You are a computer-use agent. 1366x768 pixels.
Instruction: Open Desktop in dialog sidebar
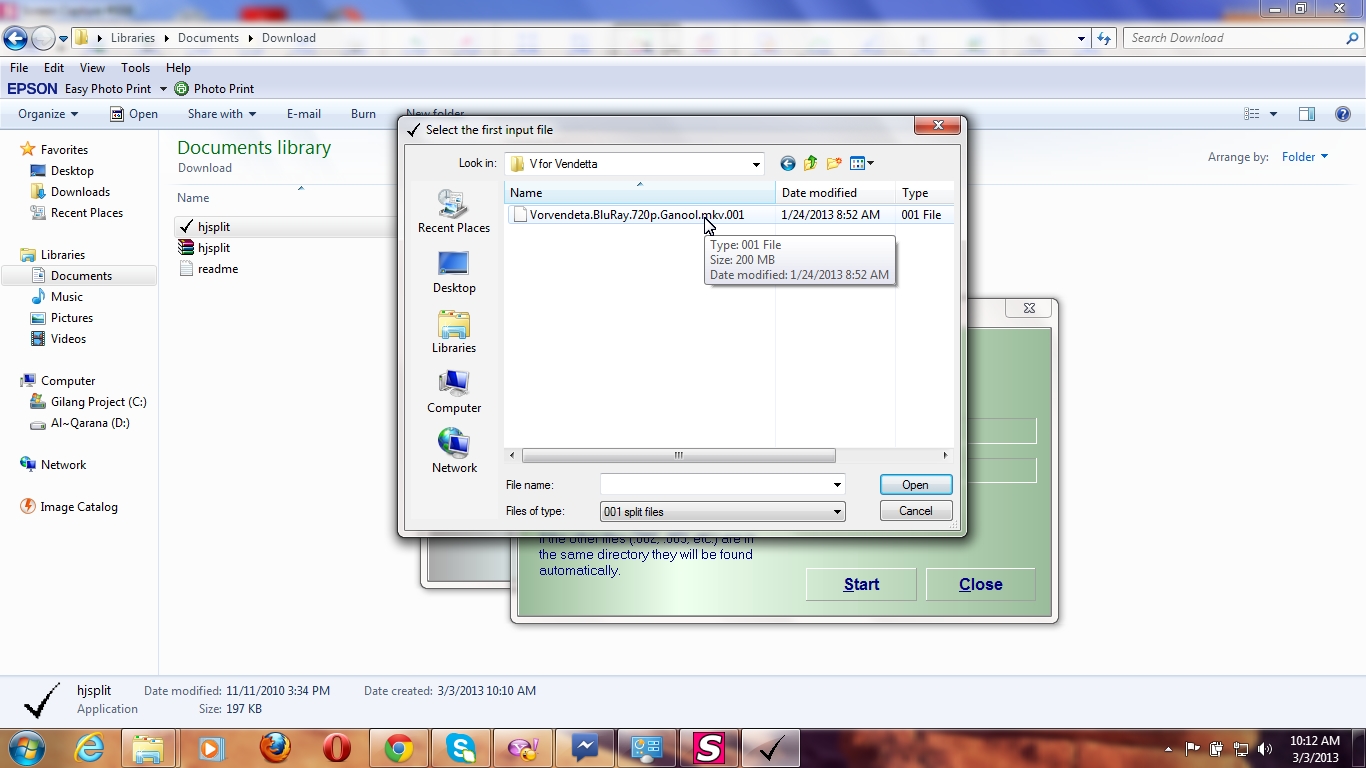coord(454,272)
